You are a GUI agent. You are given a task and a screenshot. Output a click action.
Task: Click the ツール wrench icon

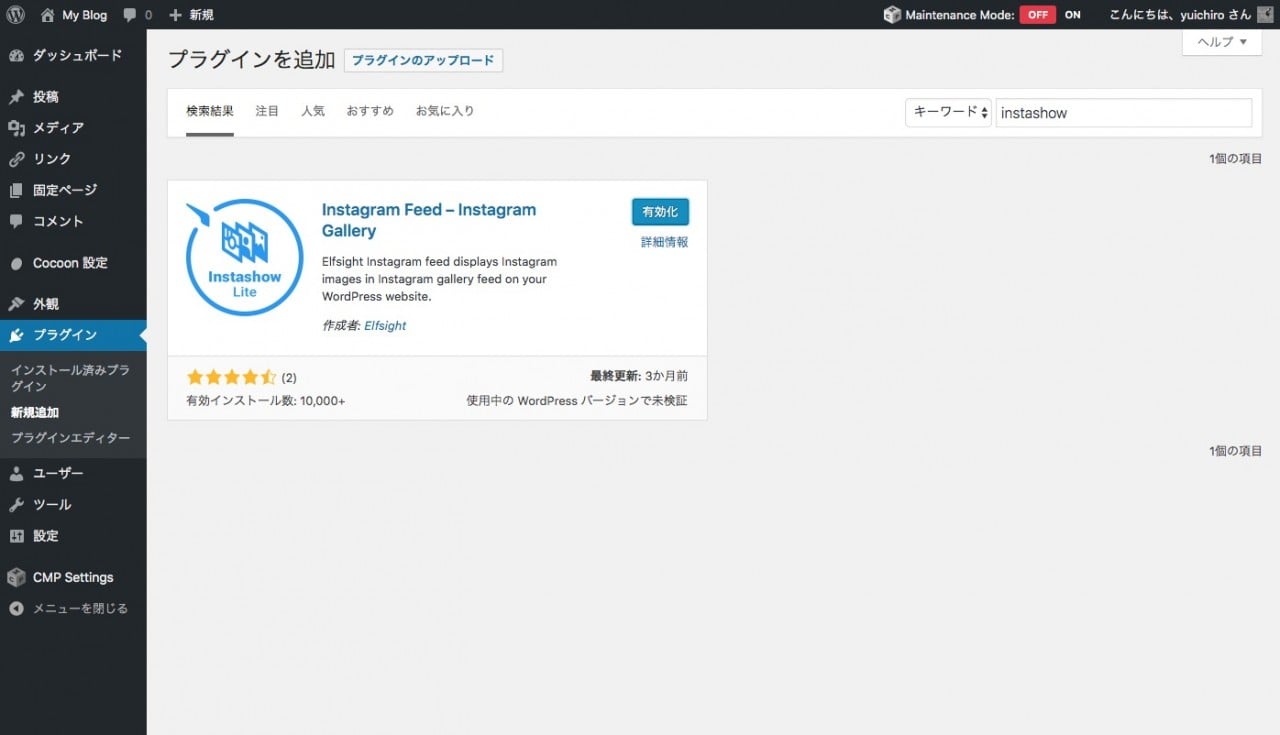point(16,505)
